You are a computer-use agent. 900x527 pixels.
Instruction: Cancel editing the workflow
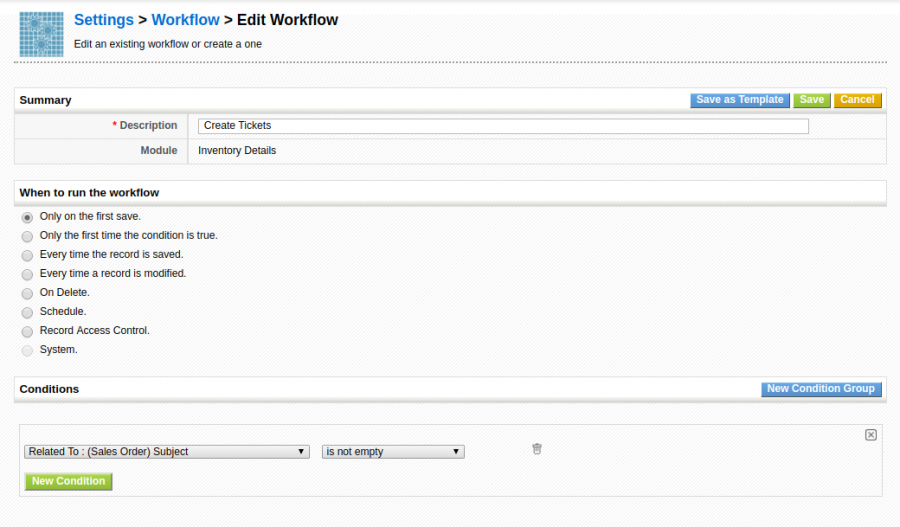857,100
